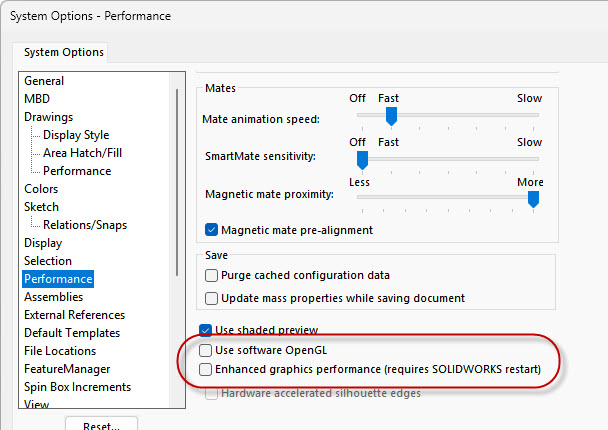
Task: Click the Magnetic mate proximity slider handle
Action: click(x=534, y=199)
